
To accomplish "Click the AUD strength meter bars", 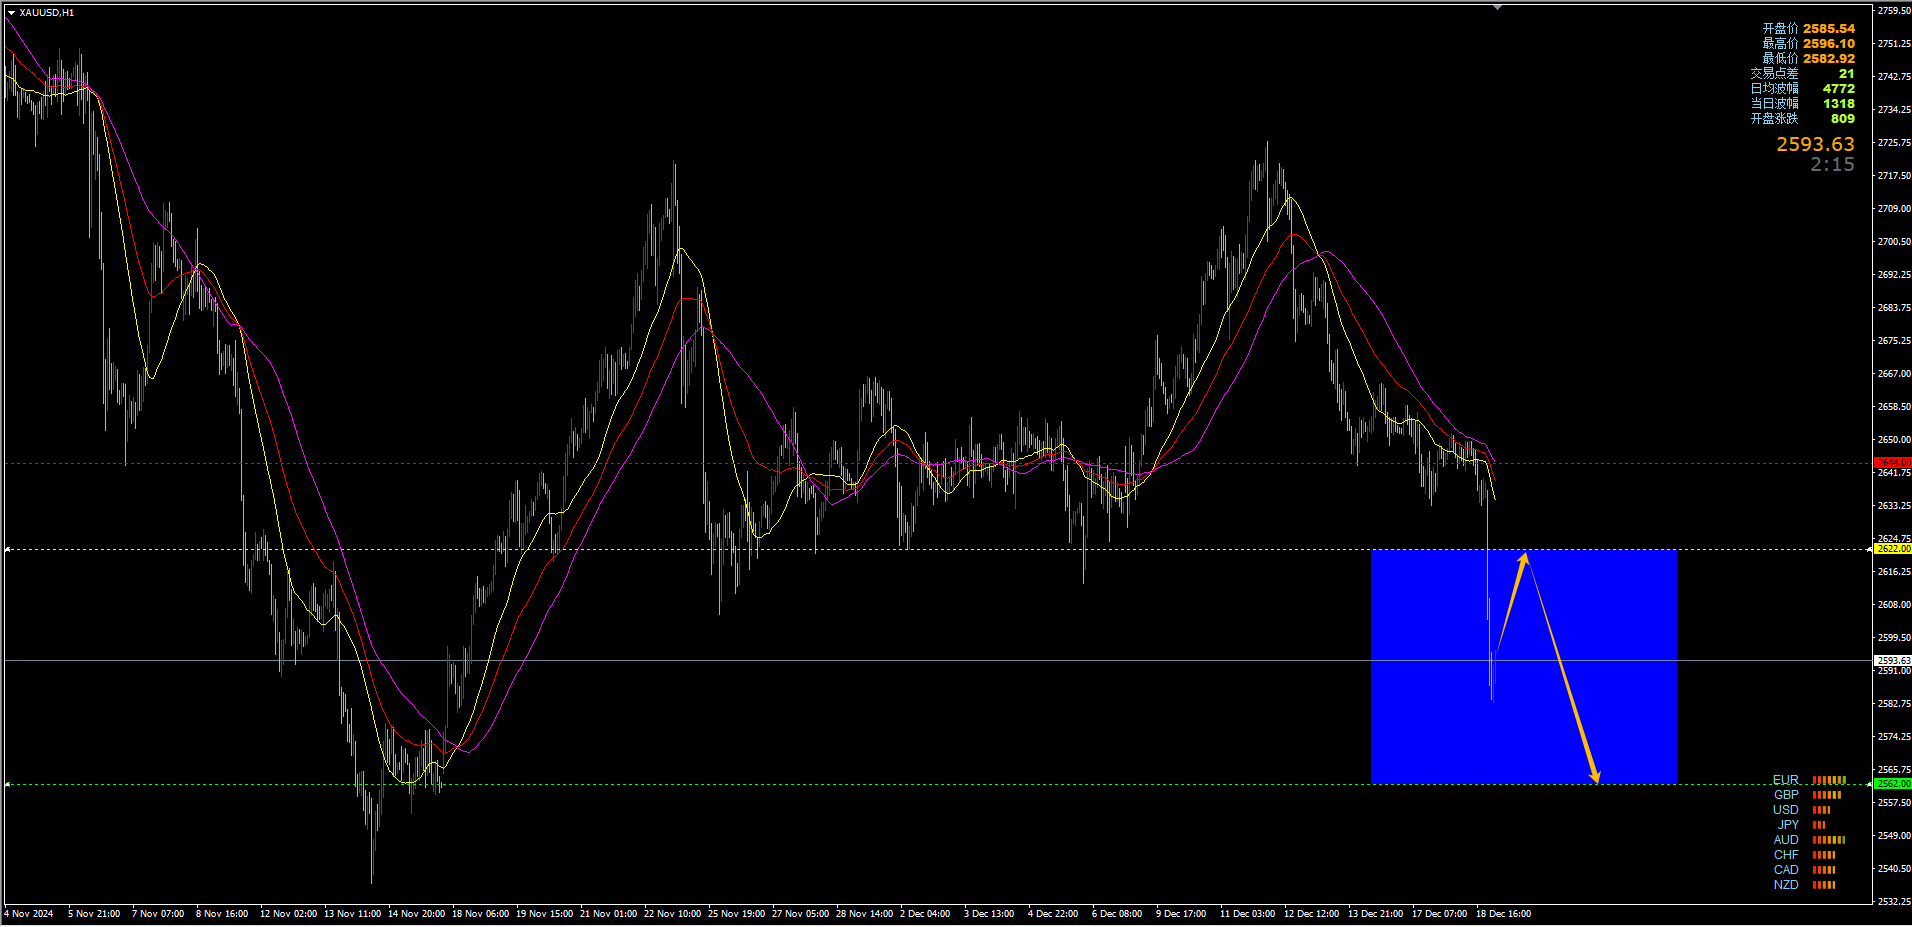I will [1829, 840].
